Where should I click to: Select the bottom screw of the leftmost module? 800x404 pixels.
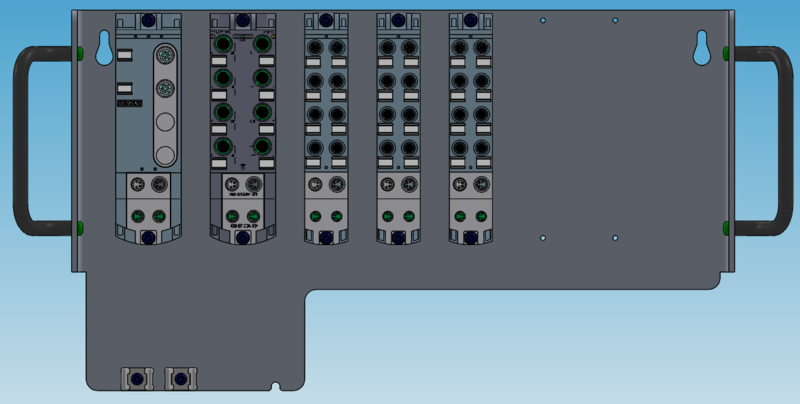[x=148, y=237]
